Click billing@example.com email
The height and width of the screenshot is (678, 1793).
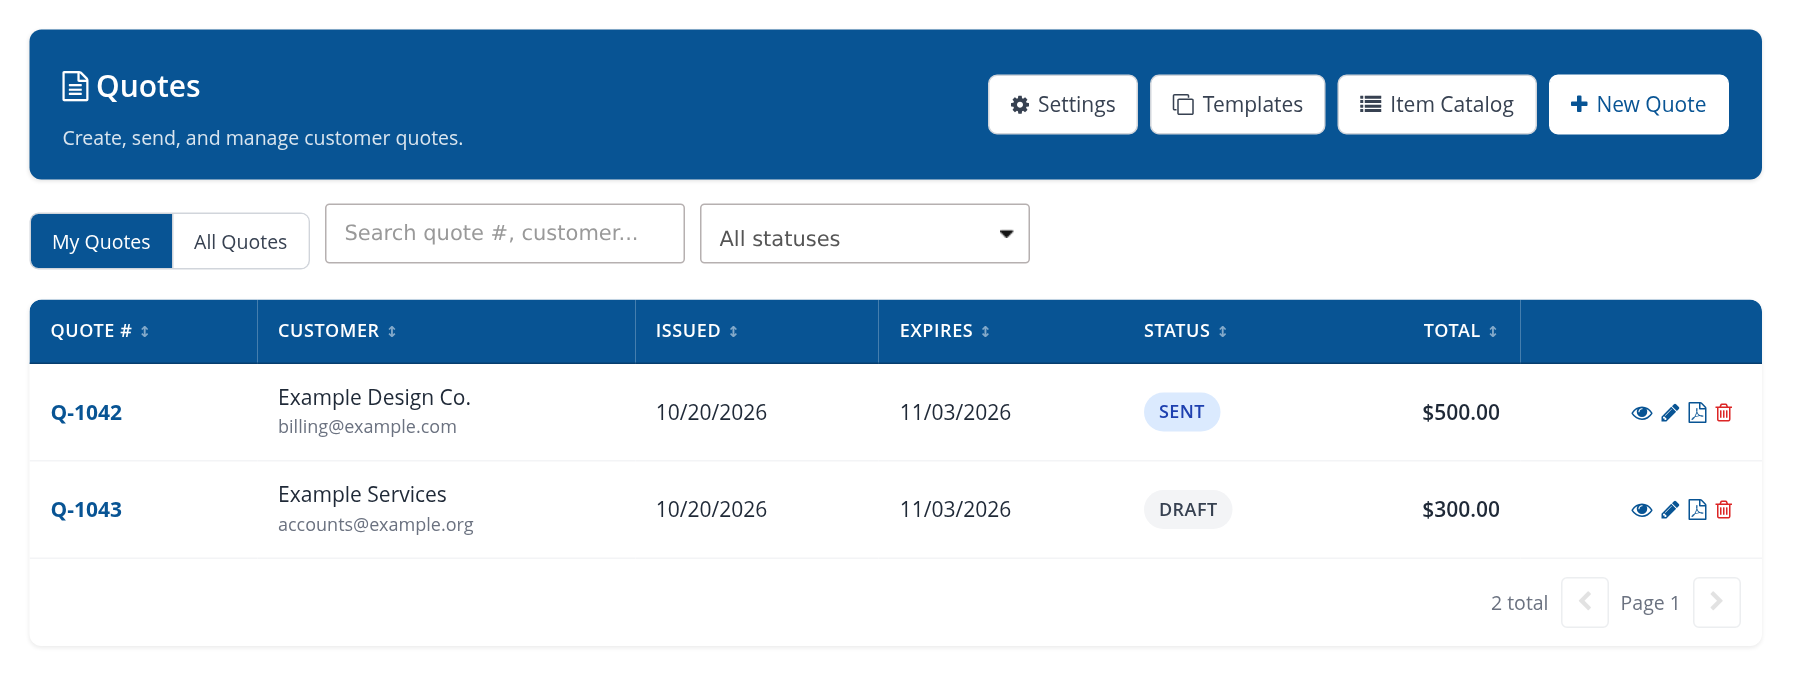coord(367,426)
